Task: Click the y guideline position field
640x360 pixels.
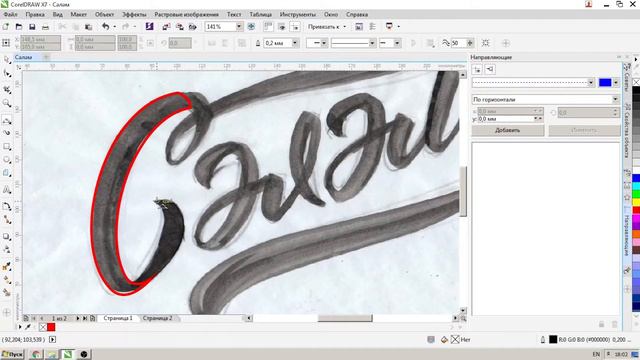Action: coord(506,119)
